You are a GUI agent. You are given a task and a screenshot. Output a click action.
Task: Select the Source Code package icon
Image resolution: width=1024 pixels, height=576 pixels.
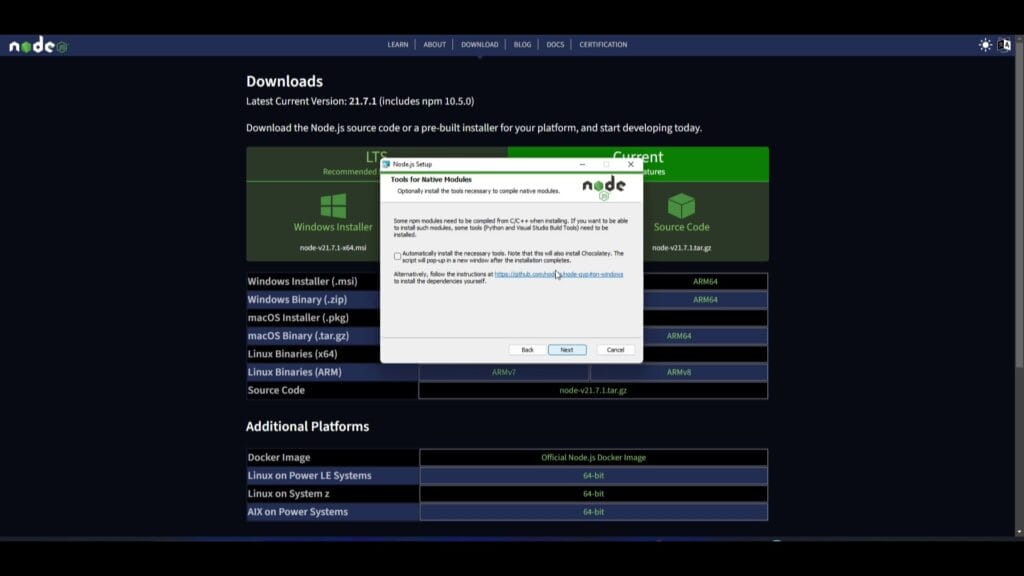click(681, 205)
